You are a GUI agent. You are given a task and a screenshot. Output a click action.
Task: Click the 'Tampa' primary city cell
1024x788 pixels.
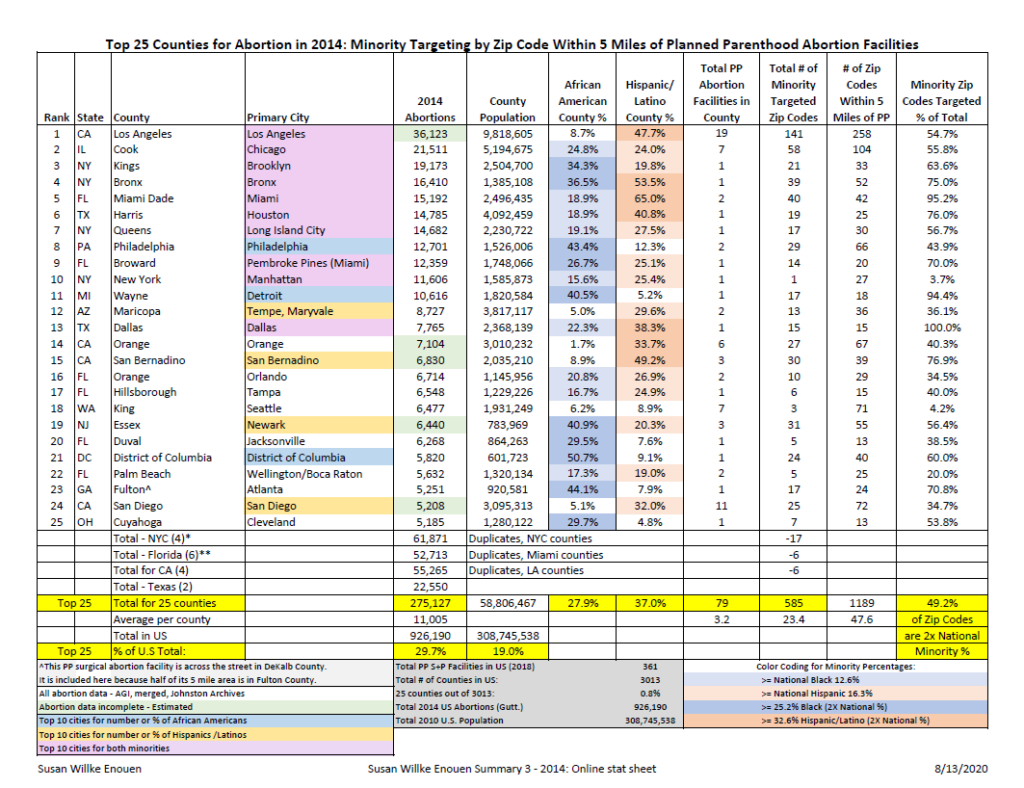319,392
